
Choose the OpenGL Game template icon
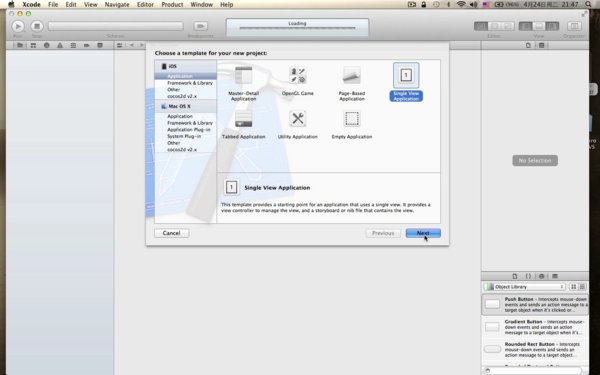298,75
